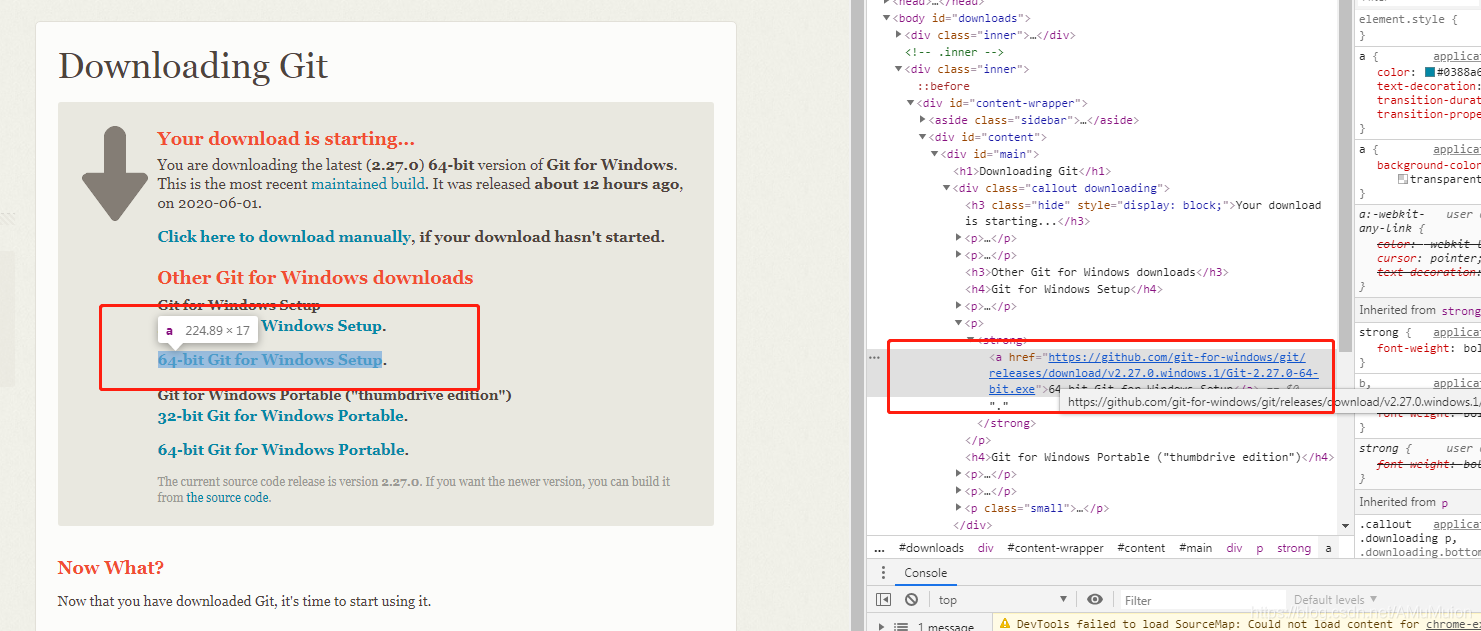Select the Console drawer tab
Image resolution: width=1481 pixels, height=631 pixels.
click(x=925, y=573)
